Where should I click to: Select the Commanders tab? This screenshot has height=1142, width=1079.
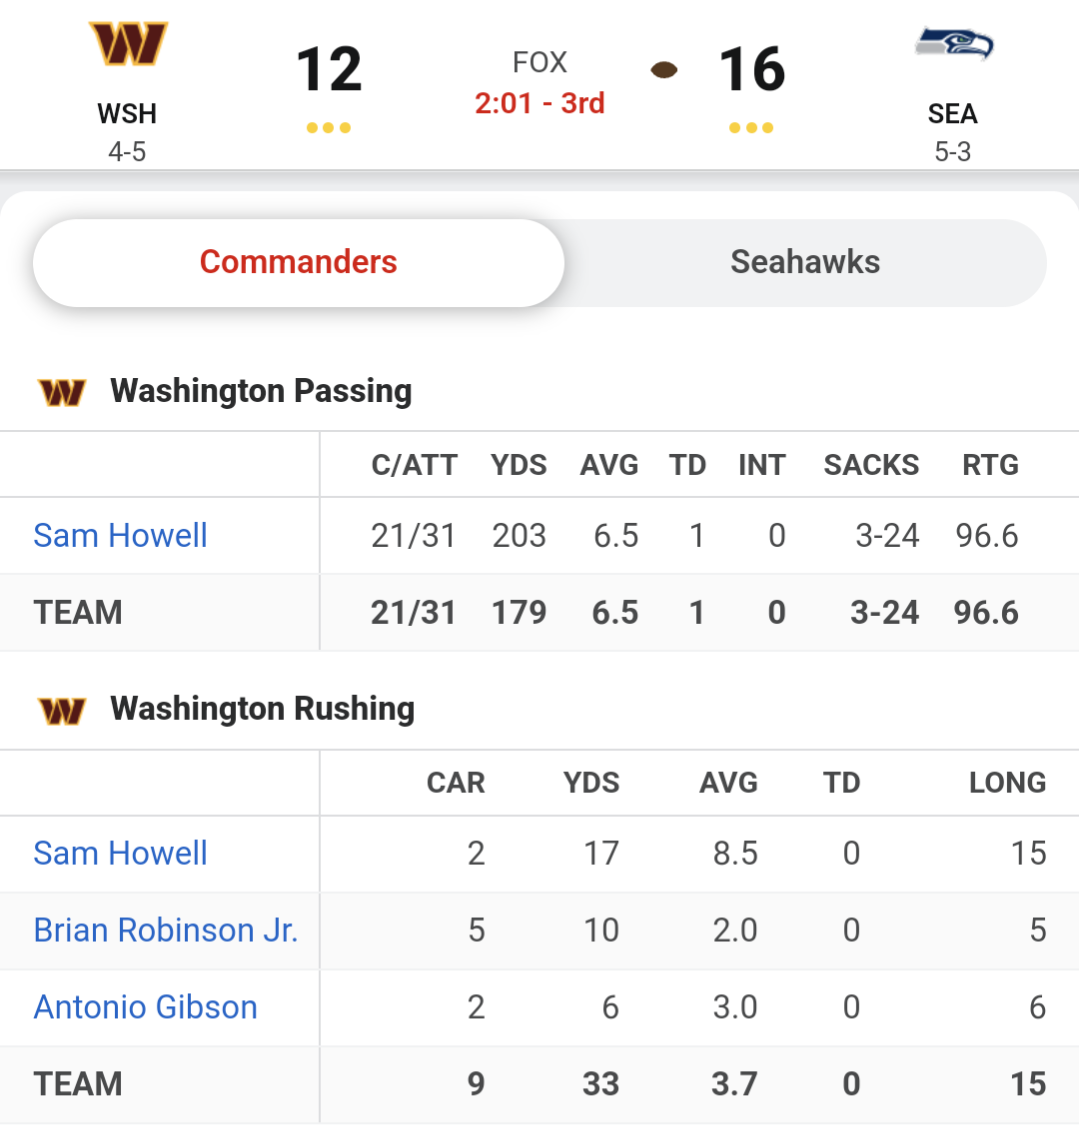[299, 262]
